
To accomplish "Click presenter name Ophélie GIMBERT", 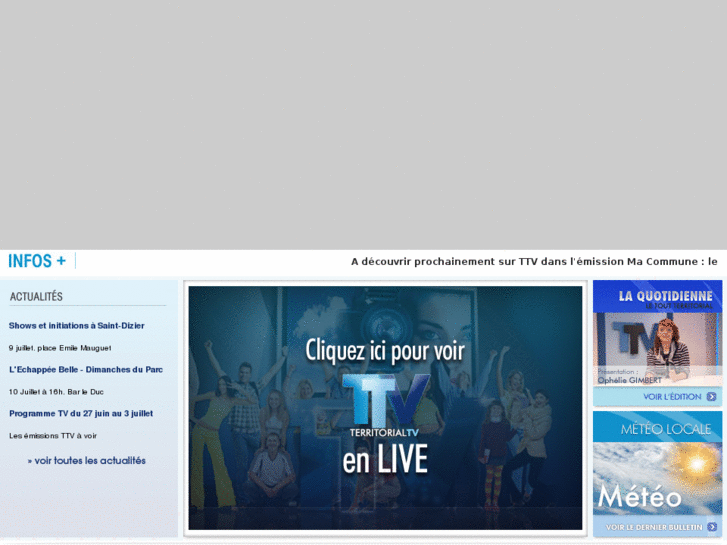I will (x=630, y=380).
